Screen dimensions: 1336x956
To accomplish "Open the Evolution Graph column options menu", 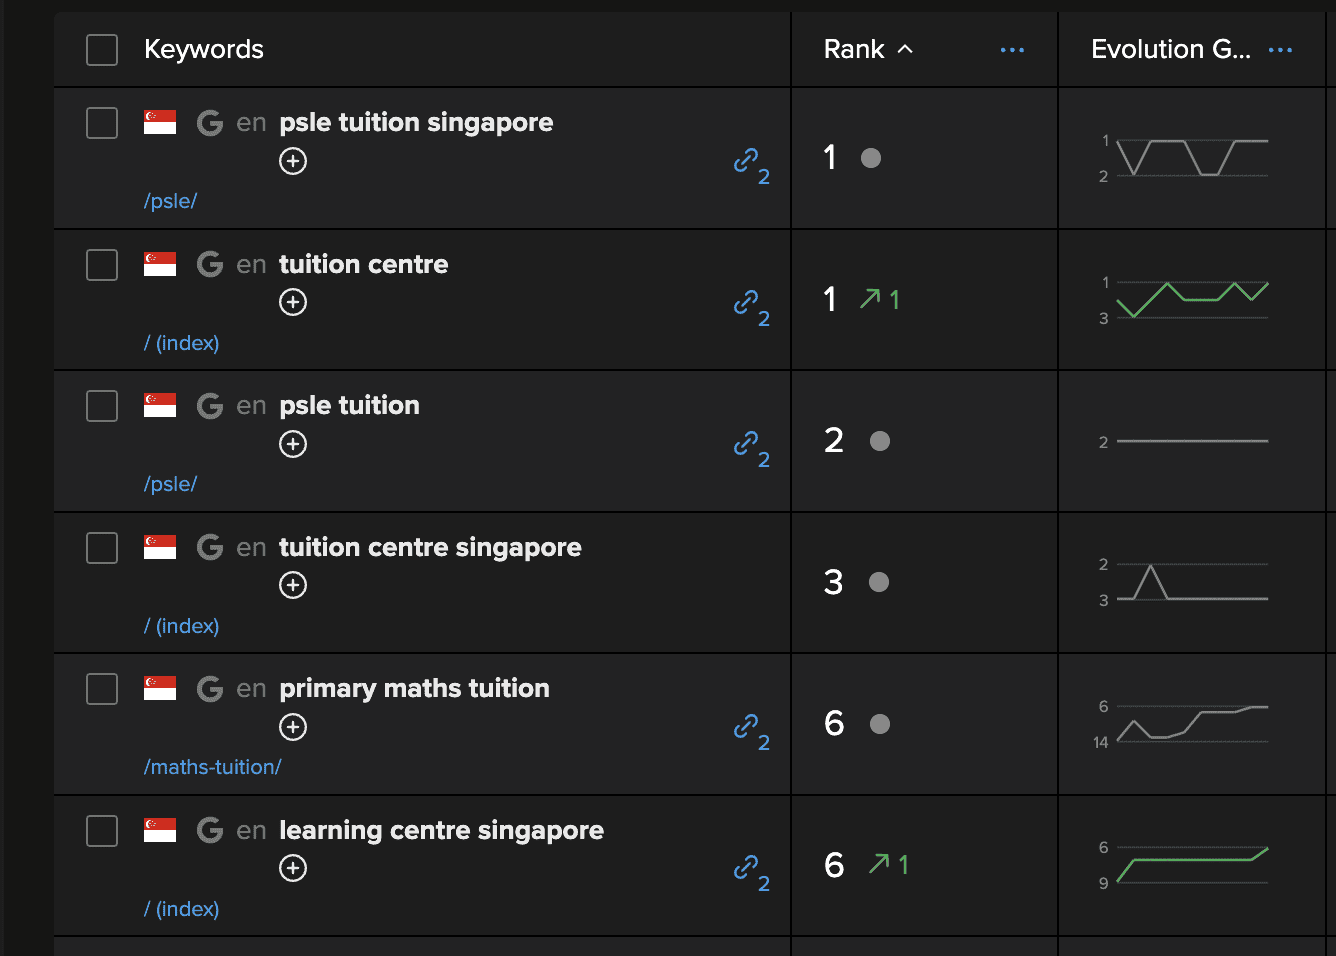I will tap(1280, 50).
